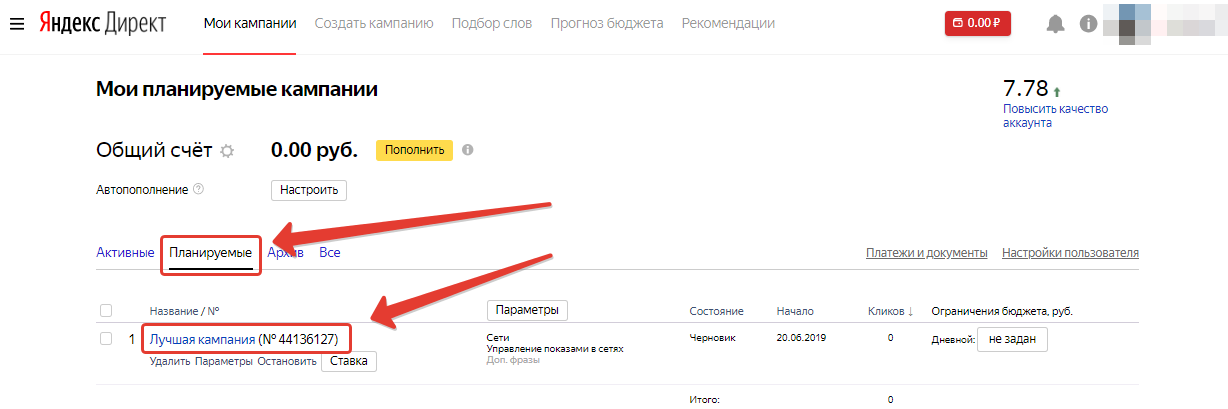
Task: Go to Создать кампанию
Action: click(x=374, y=23)
